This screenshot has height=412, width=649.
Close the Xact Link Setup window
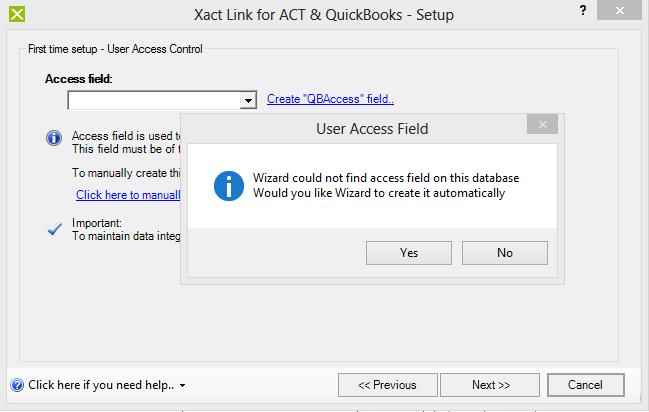pyautogui.click(x=619, y=10)
